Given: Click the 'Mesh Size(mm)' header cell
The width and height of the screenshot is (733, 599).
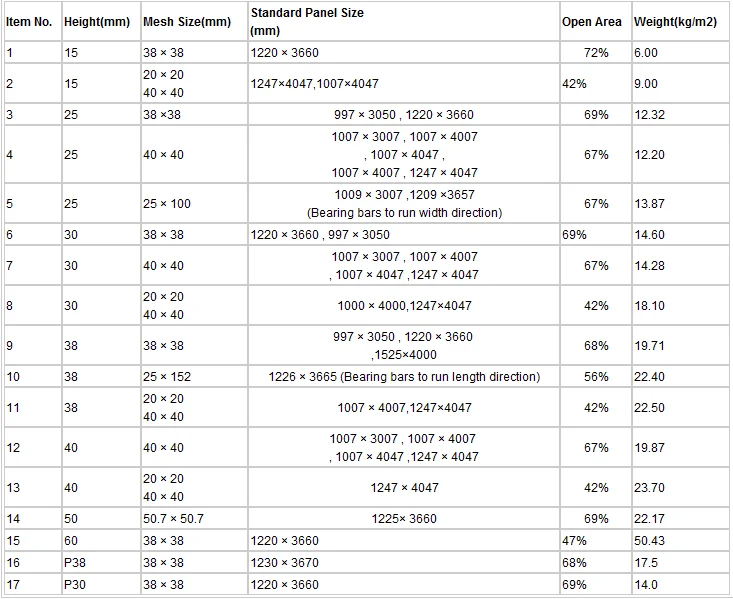Looking at the screenshot, I should pyautogui.click(x=187, y=22).
